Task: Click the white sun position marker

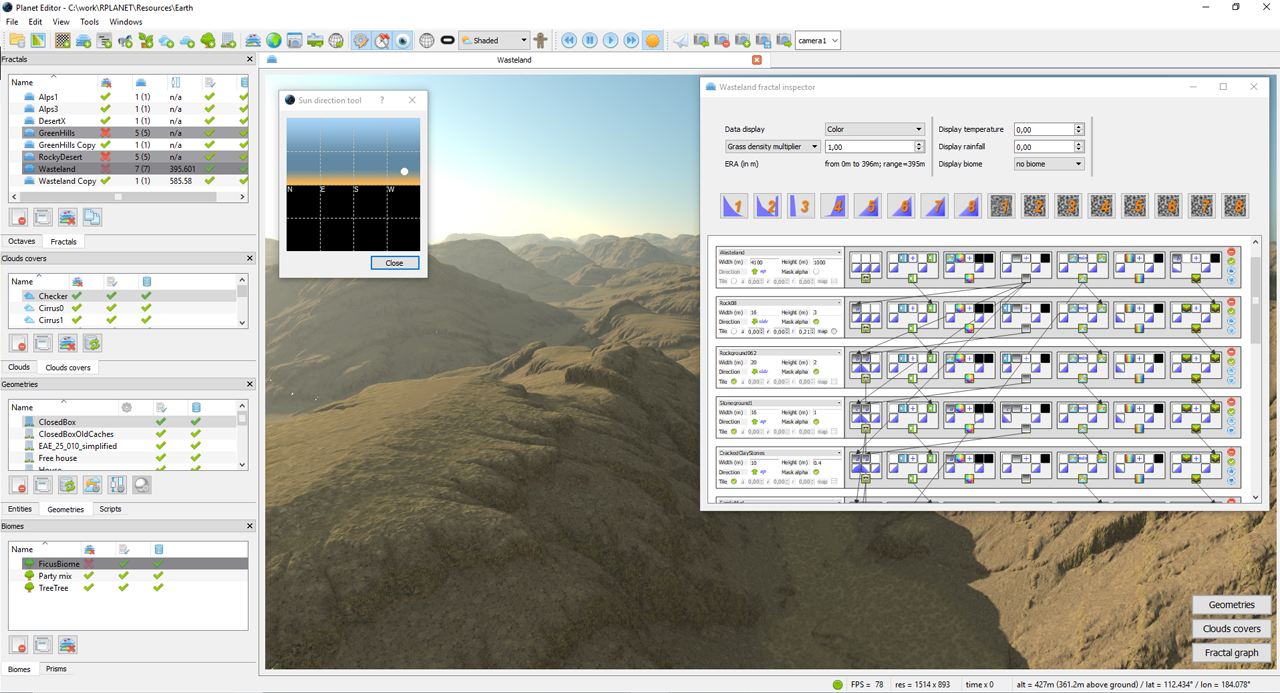Action: point(405,171)
